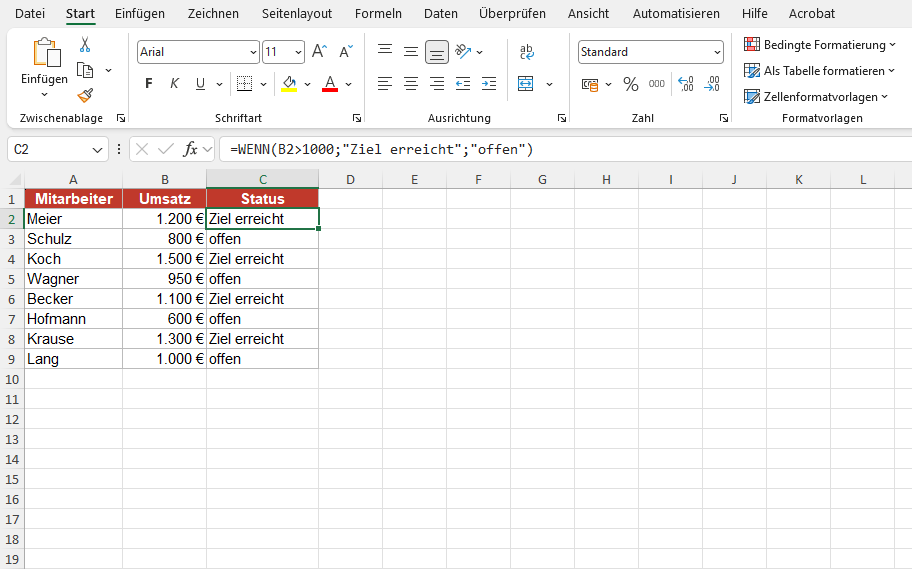Select the Format übertragen paintbrush icon

click(85, 95)
